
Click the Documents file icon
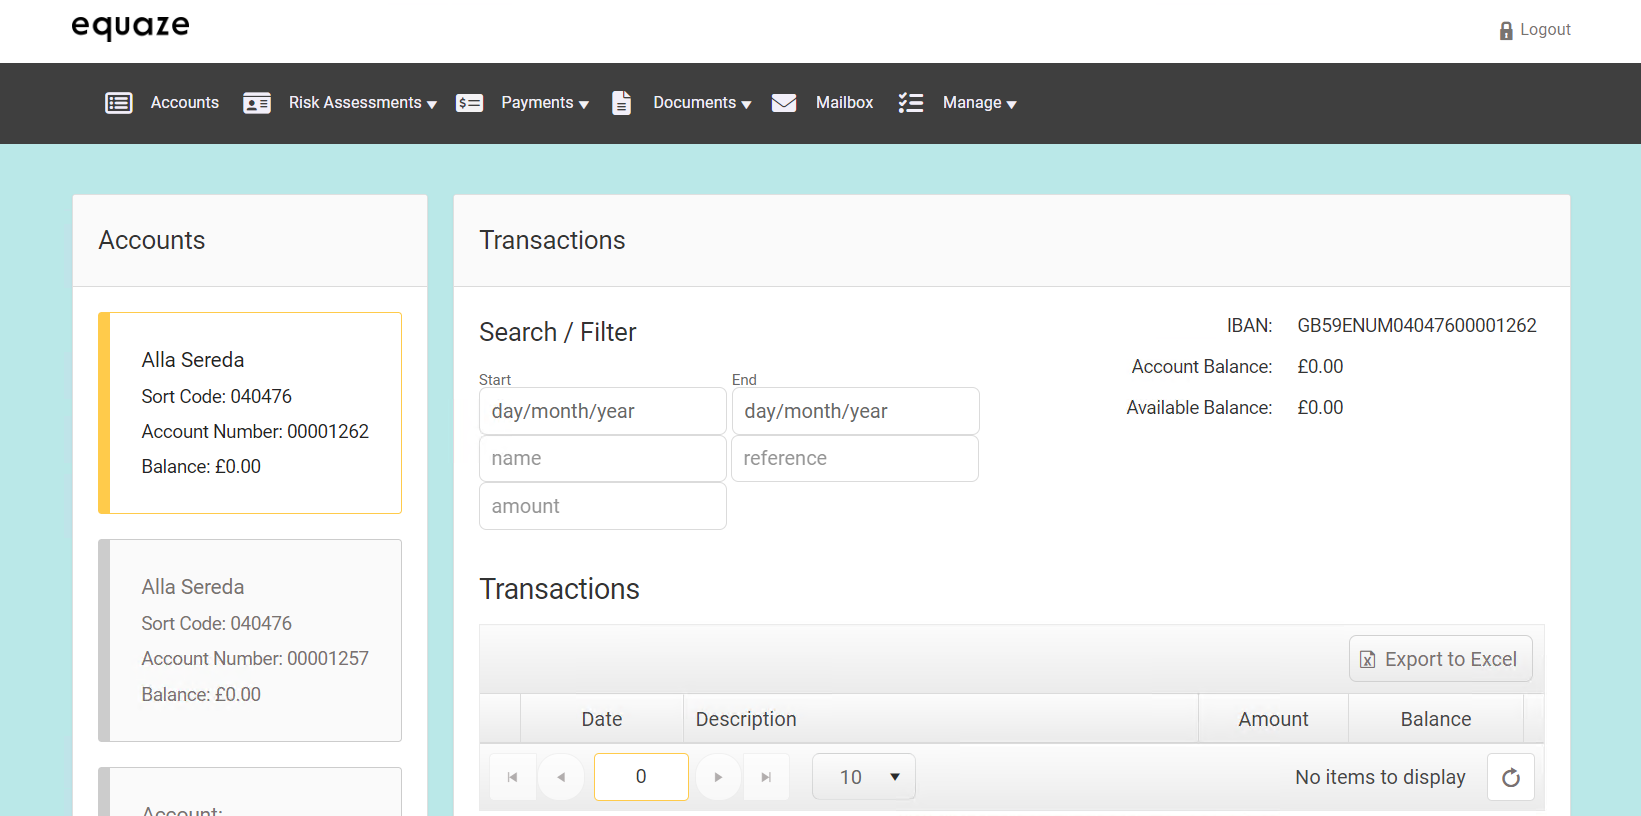pyautogui.click(x=621, y=103)
